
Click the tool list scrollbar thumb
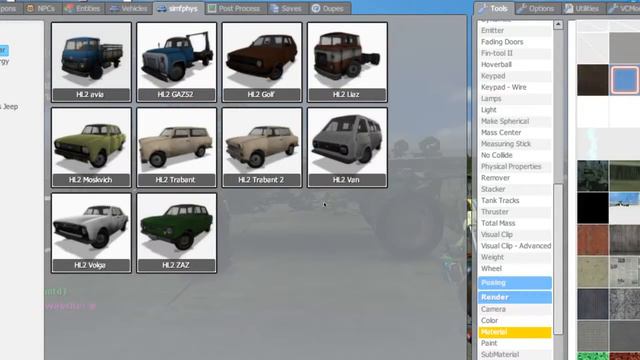[x=558, y=259]
